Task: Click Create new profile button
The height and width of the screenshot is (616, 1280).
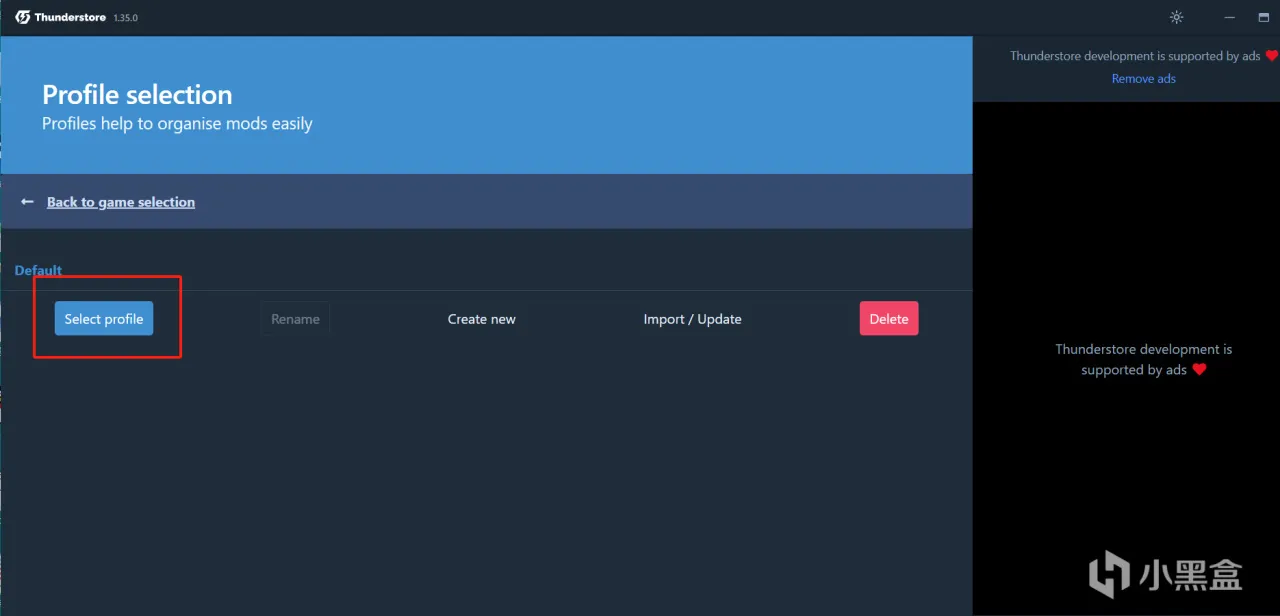Action: point(482,319)
